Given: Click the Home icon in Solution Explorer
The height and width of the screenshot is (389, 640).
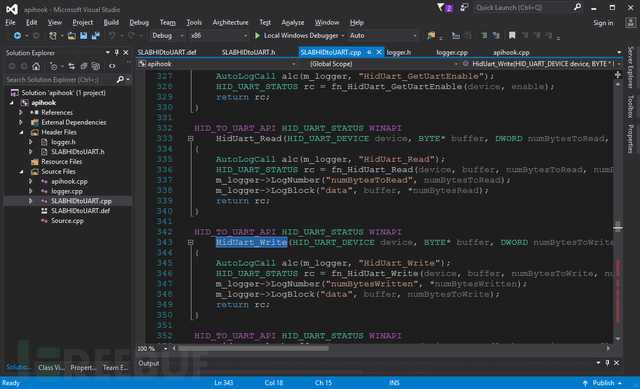Looking at the screenshot, I should click(x=36, y=66).
